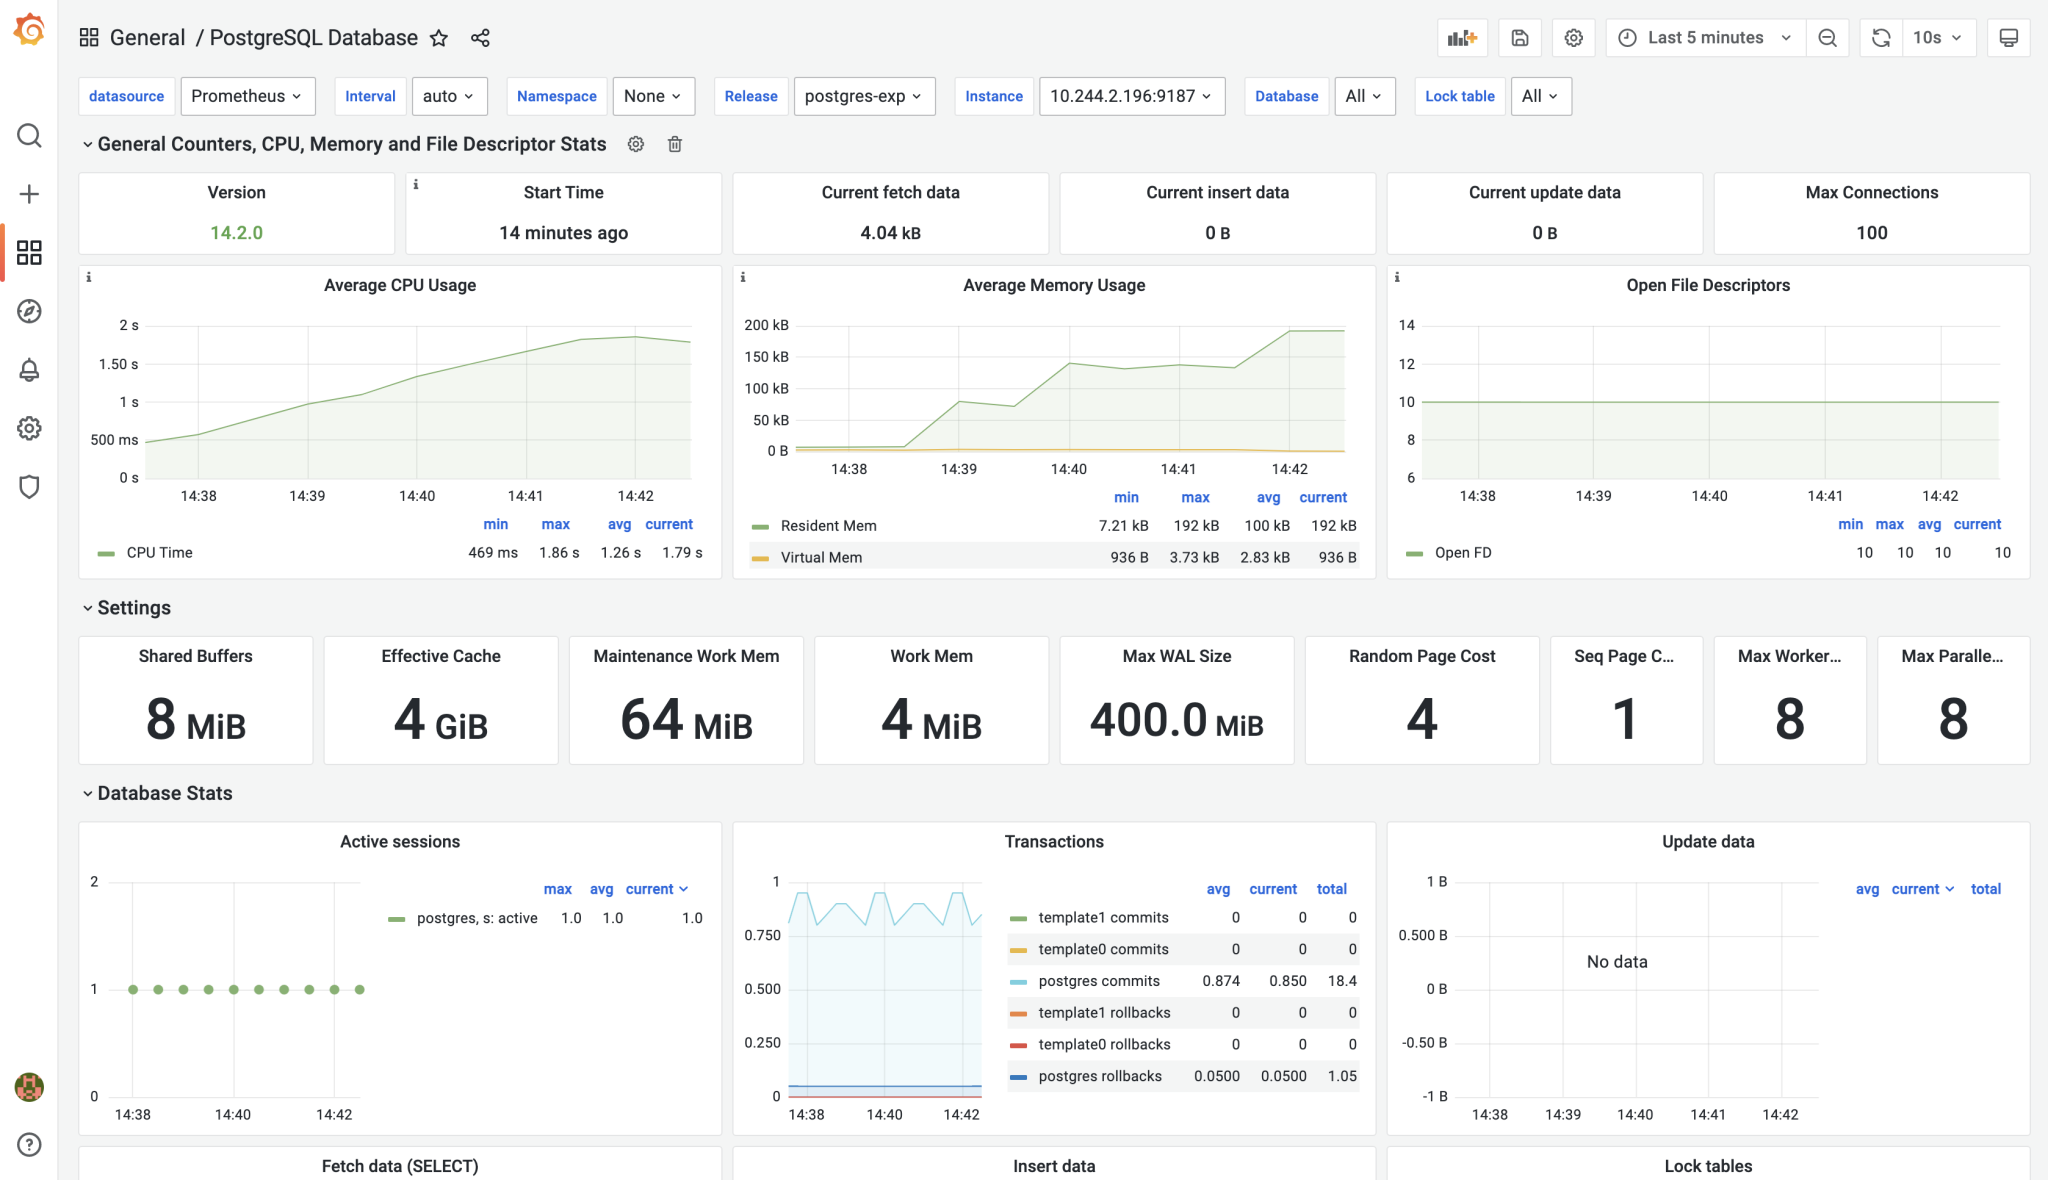Open row settings gear beside General Counters title
This screenshot has height=1180, width=2048.
point(636,144)
